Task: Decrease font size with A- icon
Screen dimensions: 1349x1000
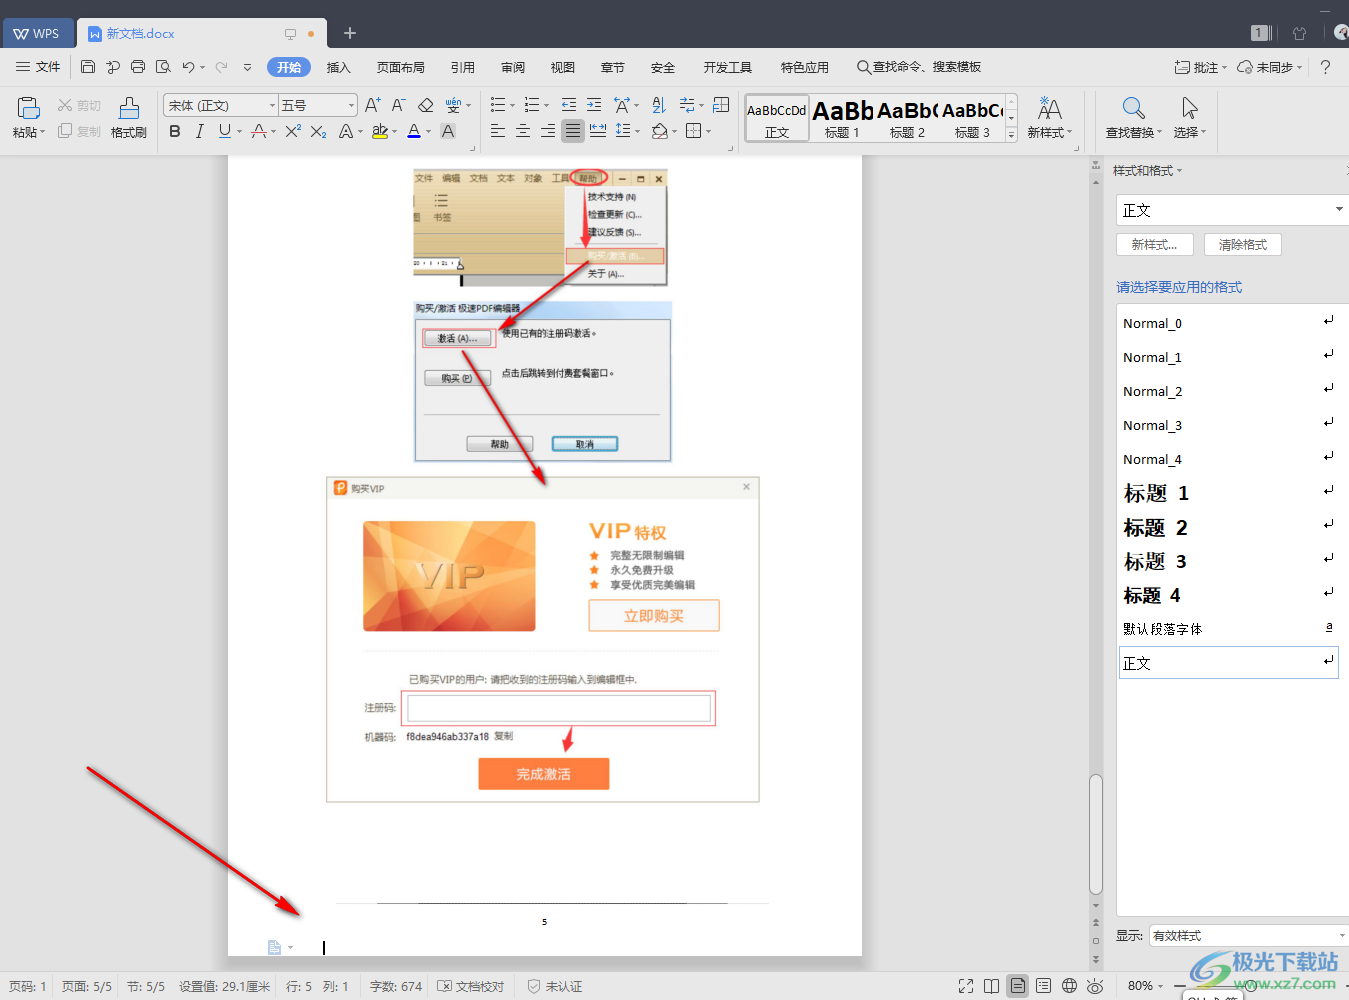Action: tap(398, 105)
